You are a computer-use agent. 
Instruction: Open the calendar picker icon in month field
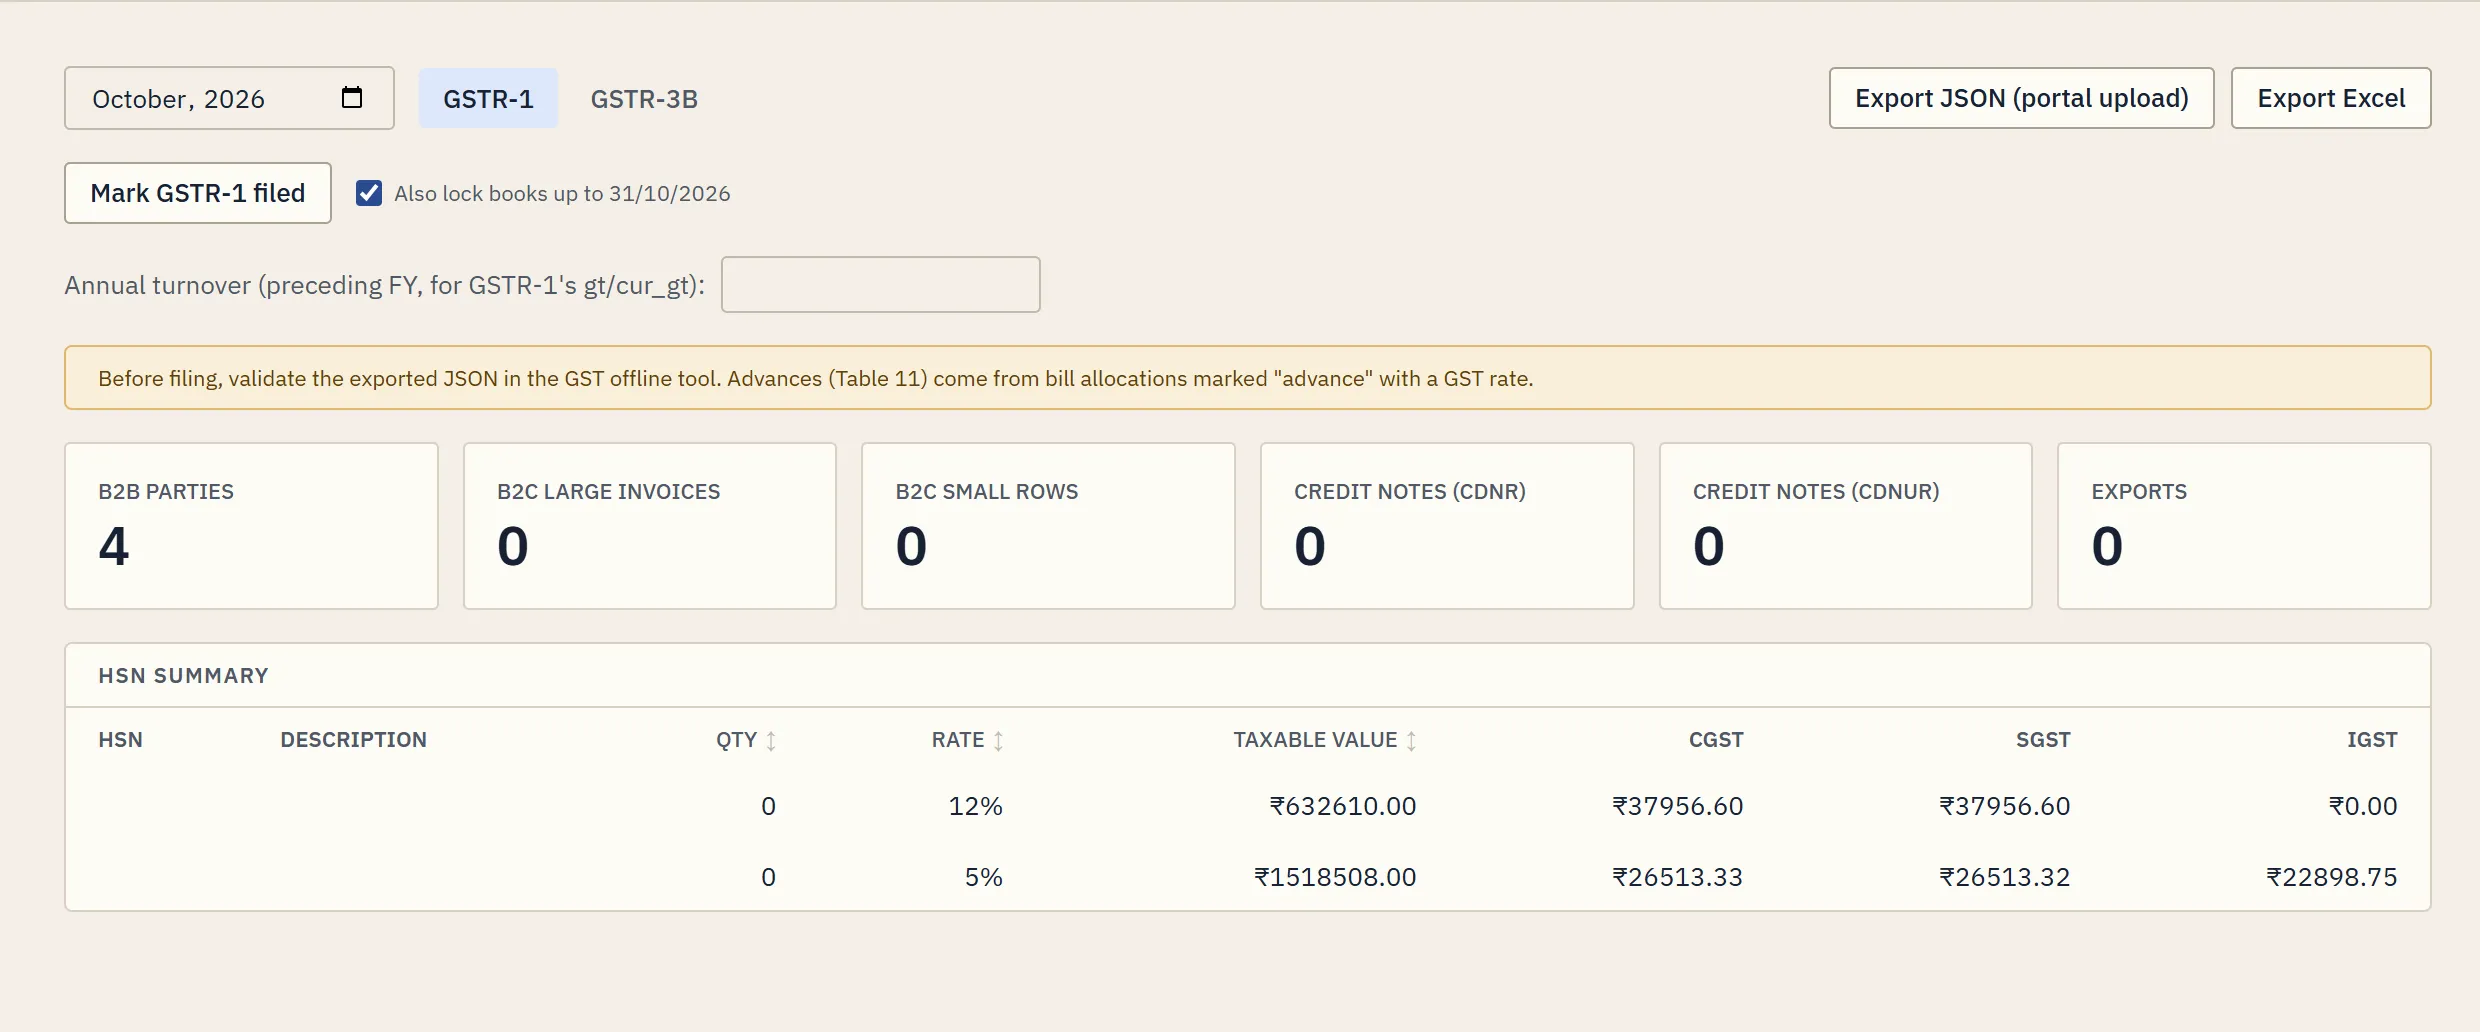(352, 98)
